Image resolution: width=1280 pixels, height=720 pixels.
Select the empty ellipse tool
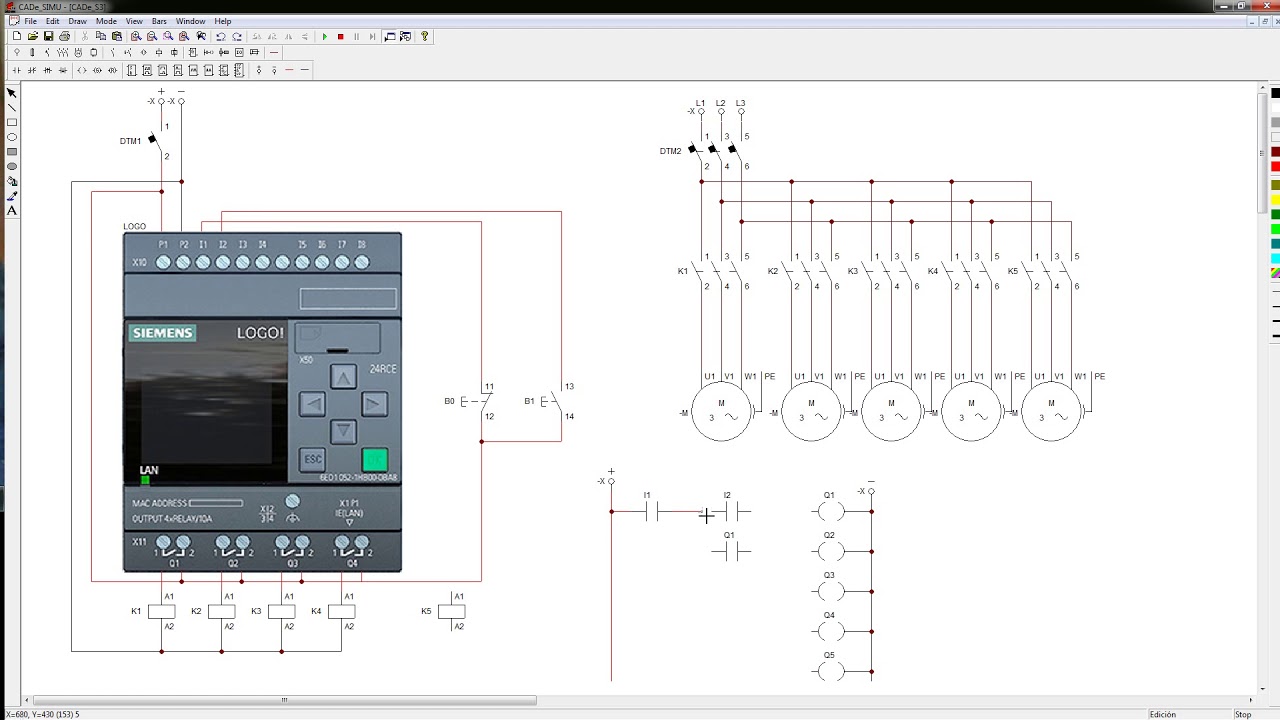[12, 137]
